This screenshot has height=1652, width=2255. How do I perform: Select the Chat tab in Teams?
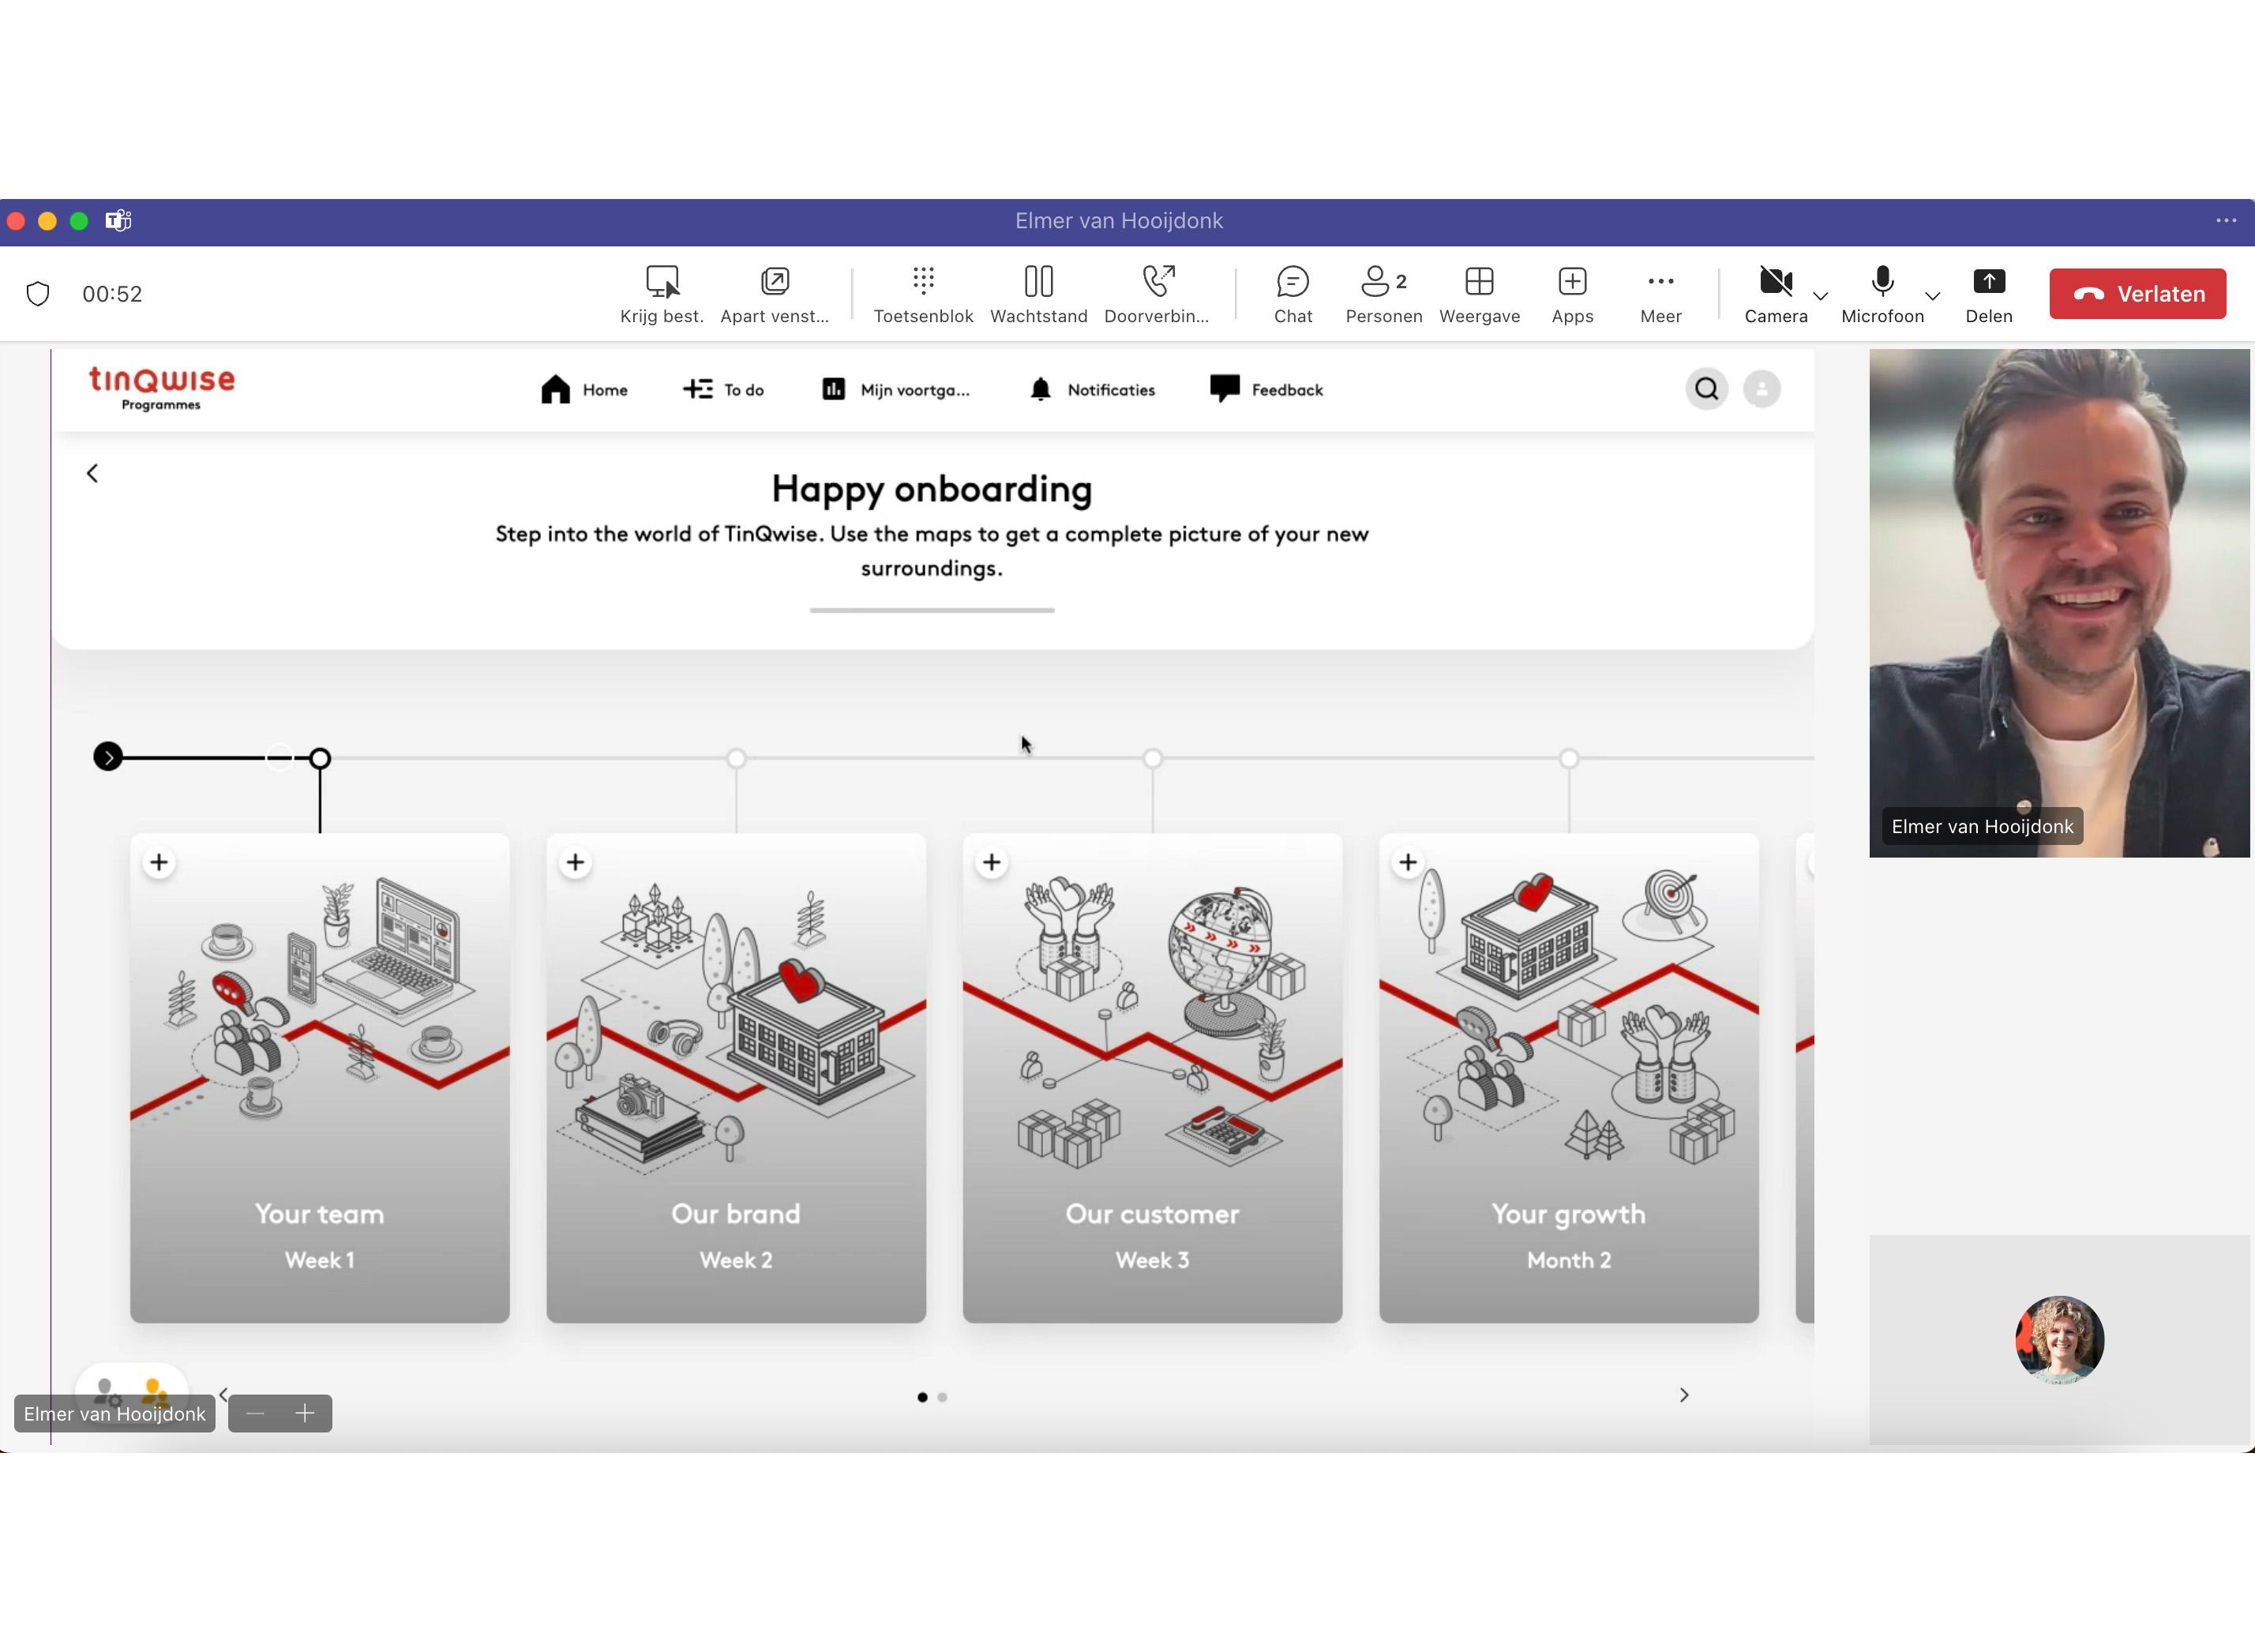point(1292,292)
